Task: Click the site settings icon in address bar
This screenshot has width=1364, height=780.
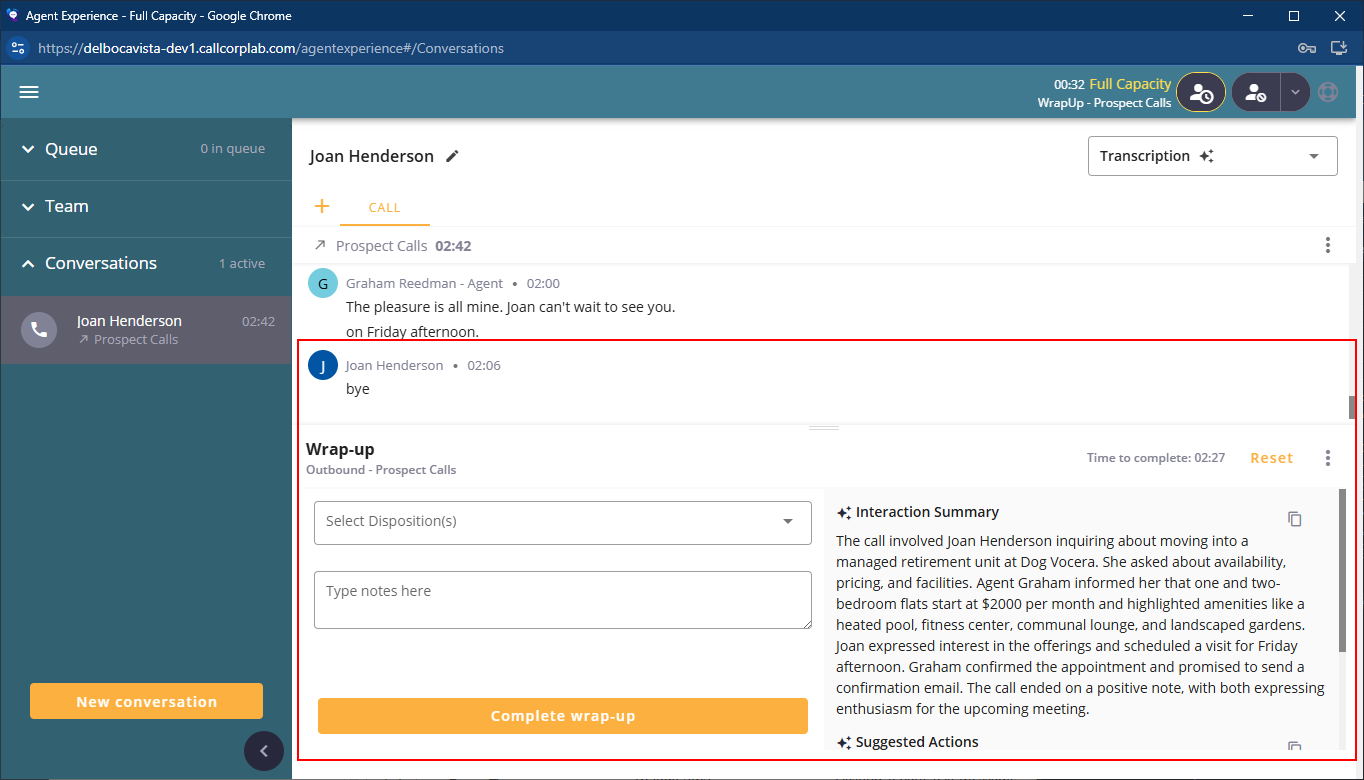Action: (x=17, y=48)
